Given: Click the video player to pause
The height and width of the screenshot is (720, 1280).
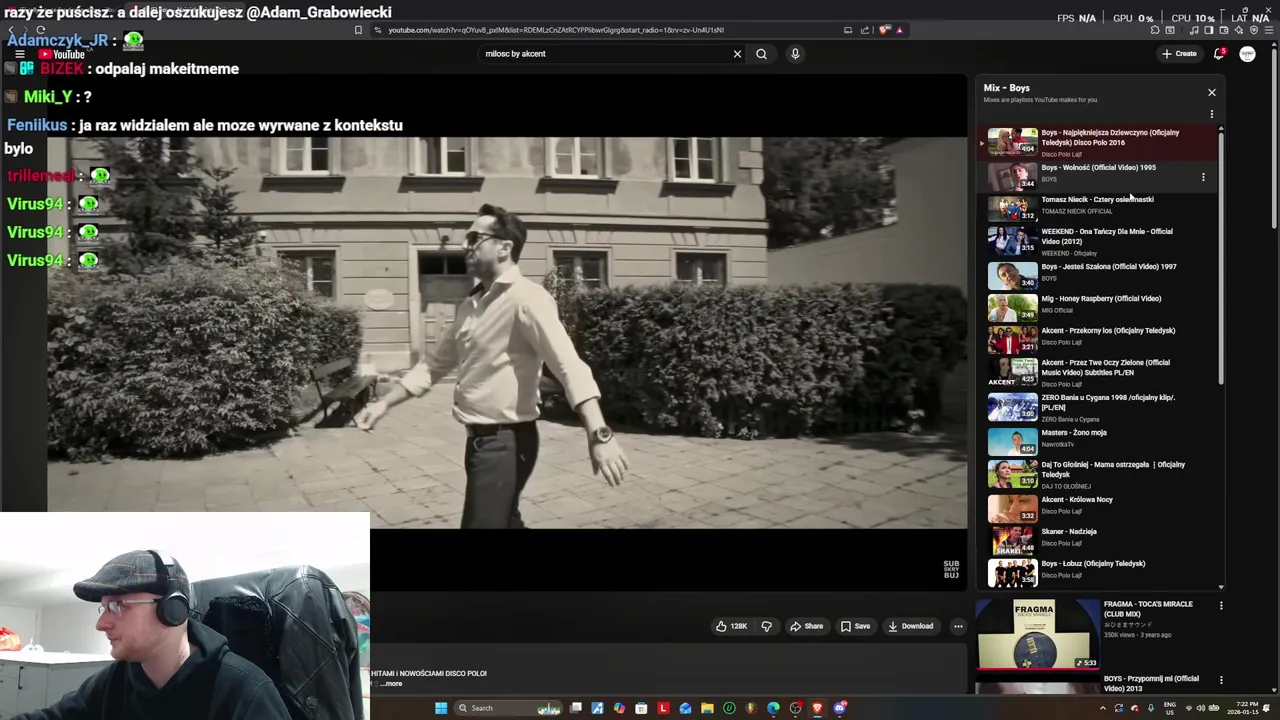Looking at the screenshot, I should (x=507, y=333).
